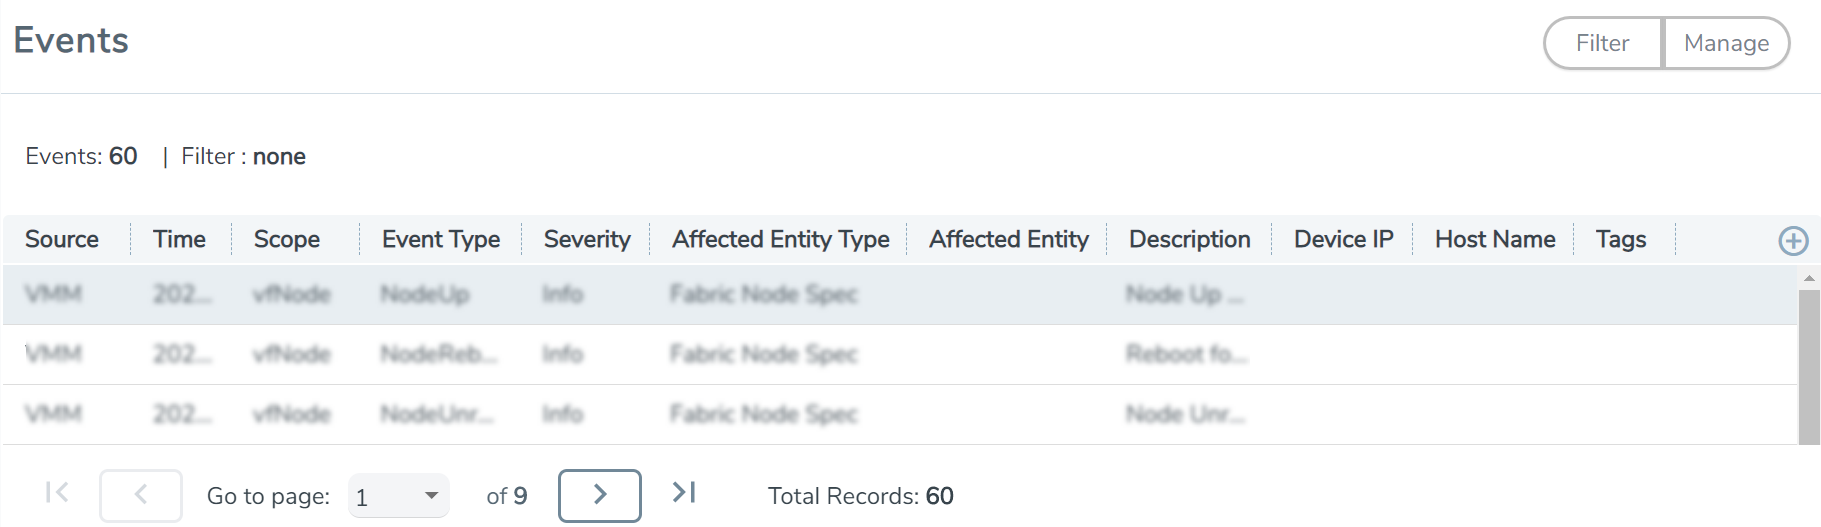Advance to the next page arrow
The width and height of the screenshot is (1821, 527).
point(600,495)
